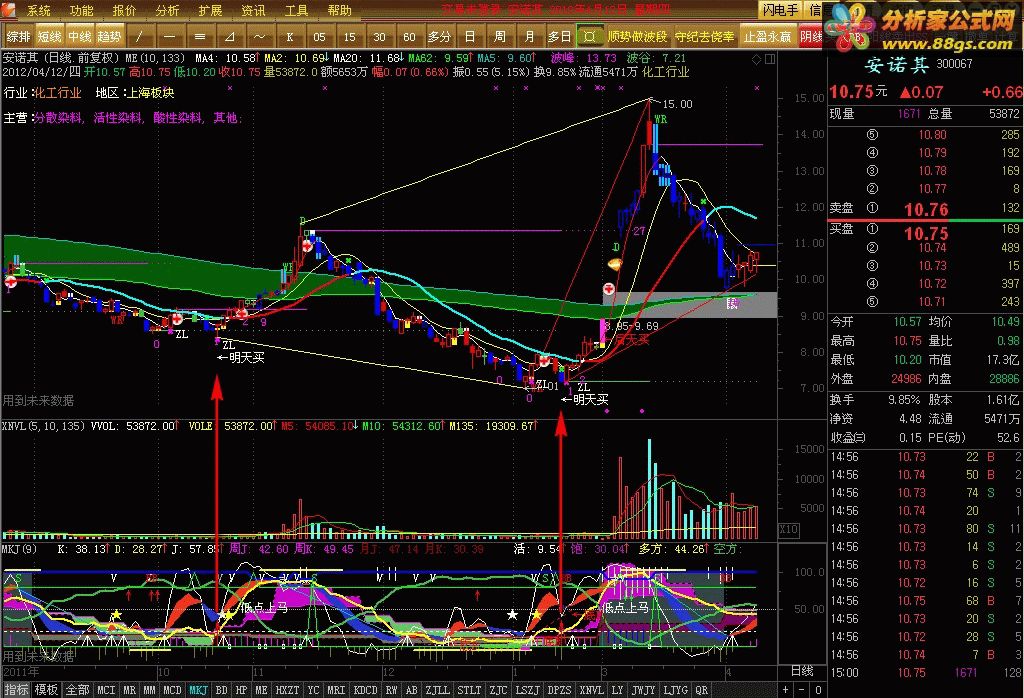
Task: Switch to daily period 日
Action: 470,37
